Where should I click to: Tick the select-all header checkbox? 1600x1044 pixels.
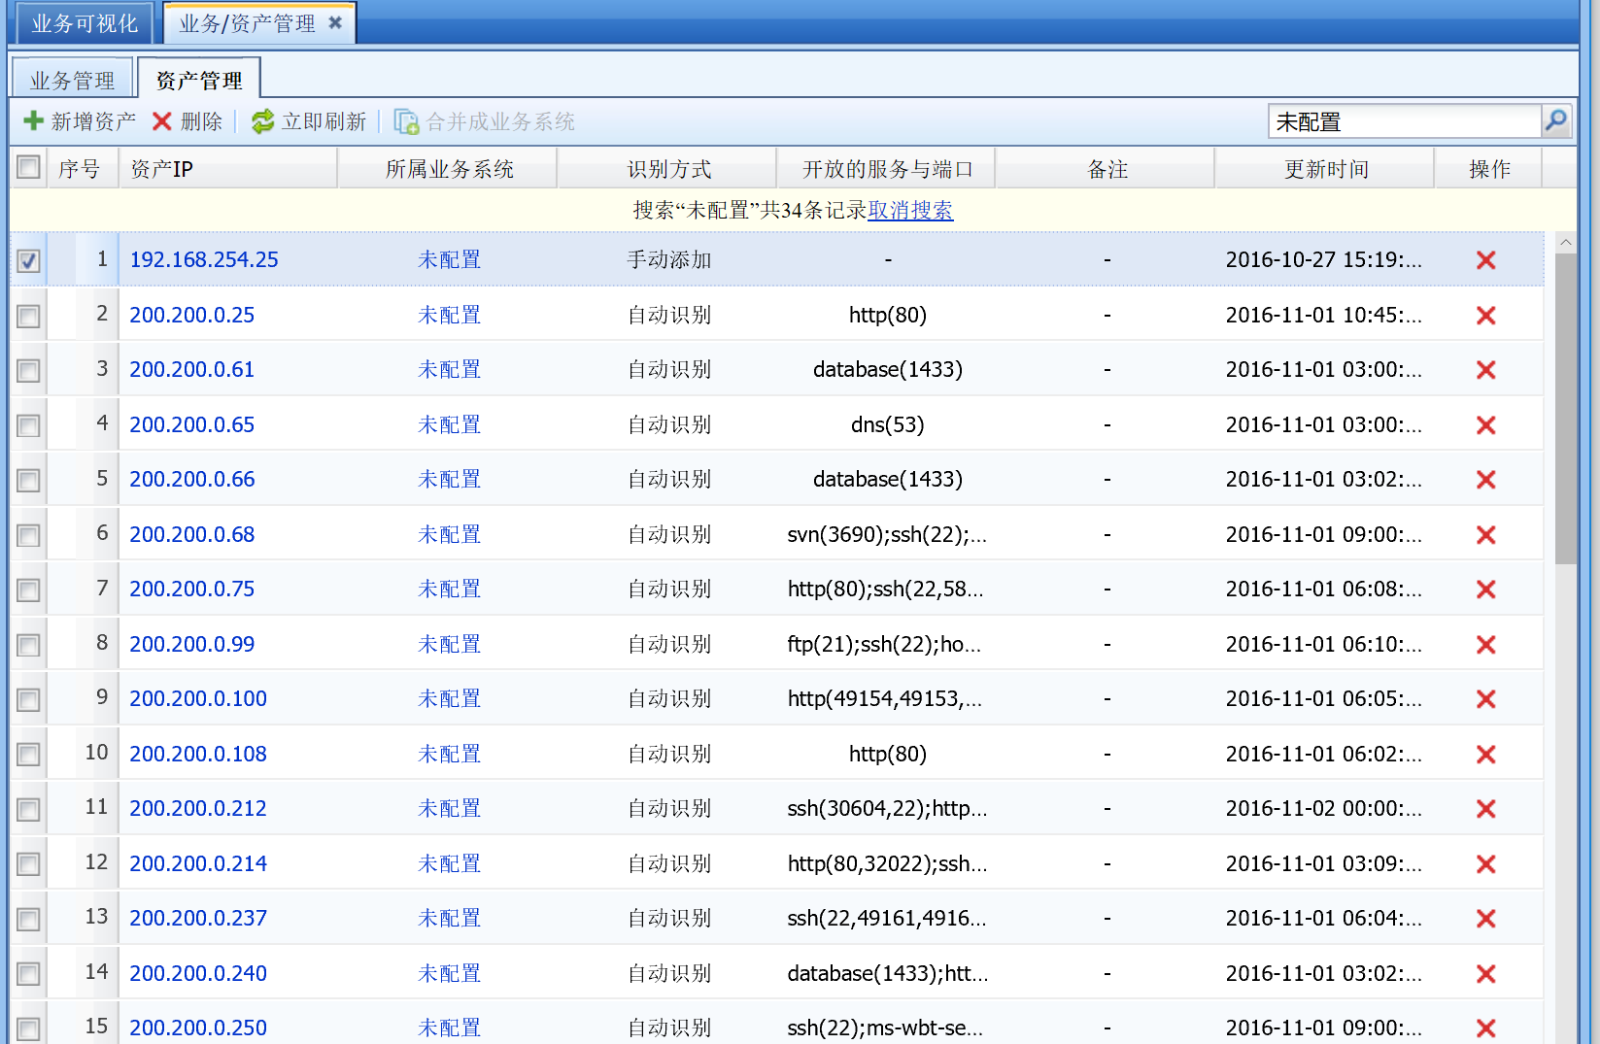[28, 167]
